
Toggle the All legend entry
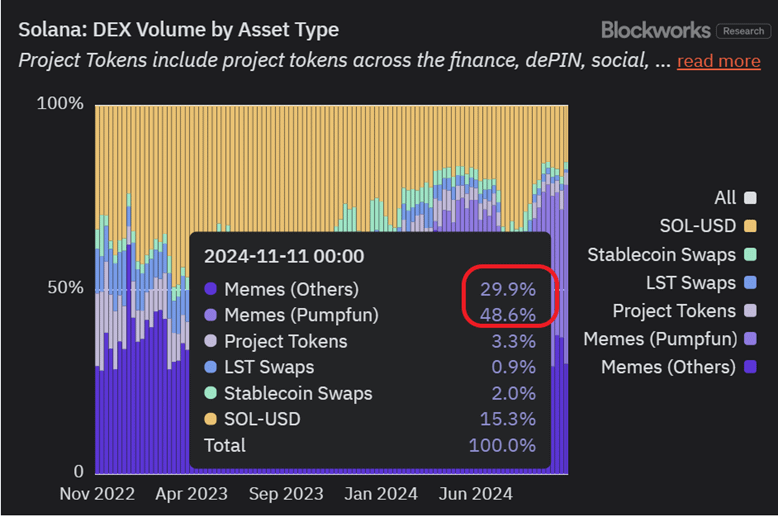[x=725, y=198]
